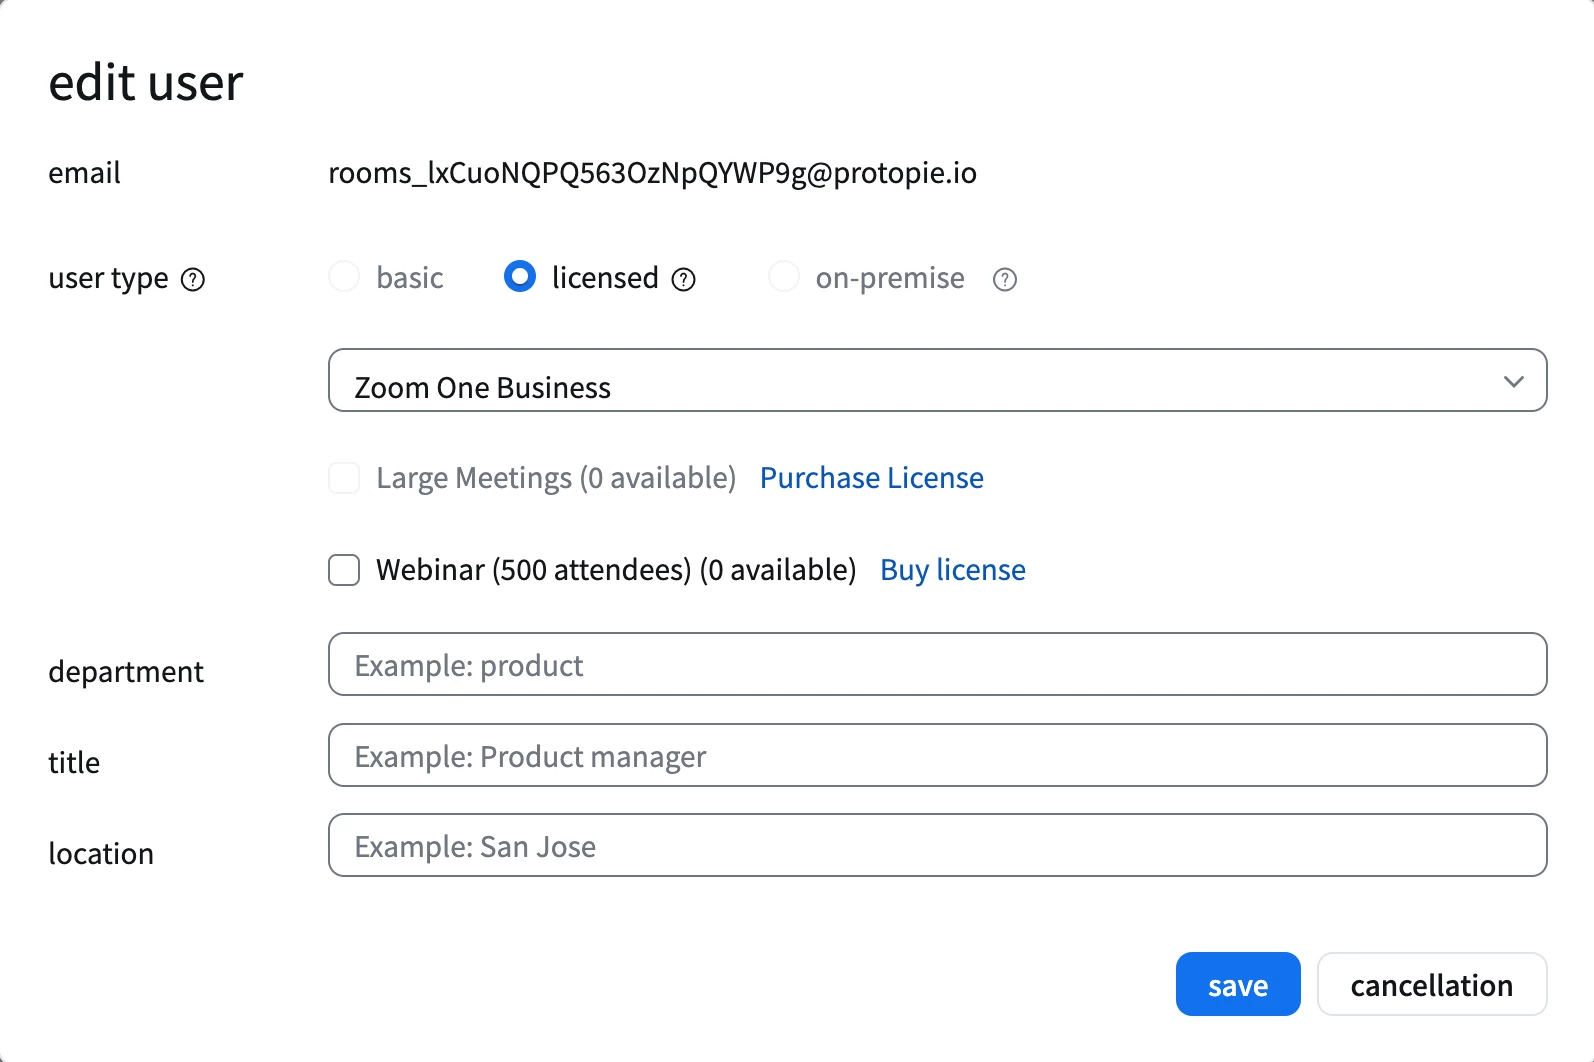
Task: Click the cancellation button
Action: [x=1431, y=985]
